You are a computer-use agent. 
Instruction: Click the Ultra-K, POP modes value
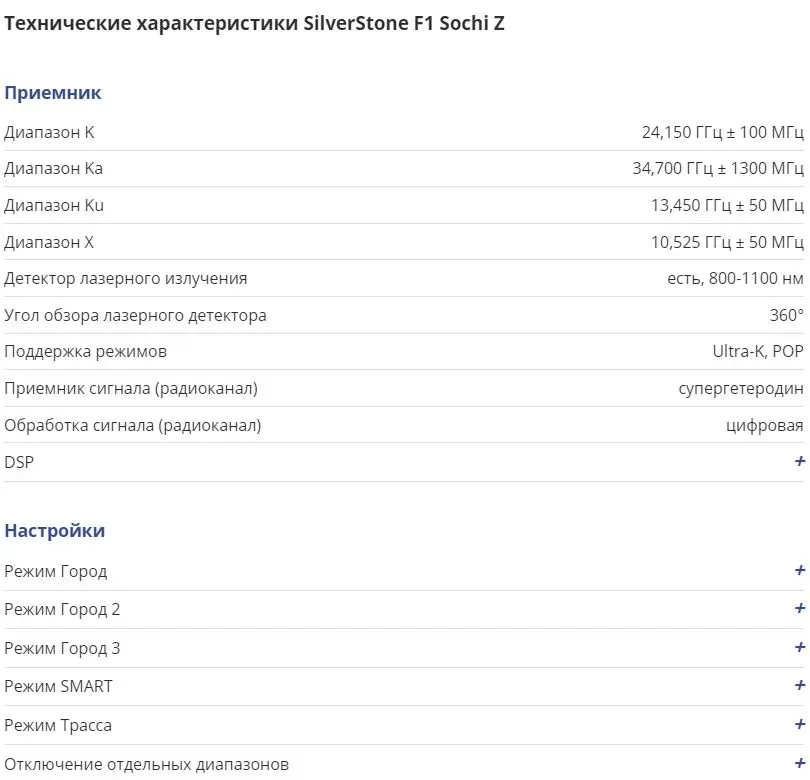pos(758,352)
